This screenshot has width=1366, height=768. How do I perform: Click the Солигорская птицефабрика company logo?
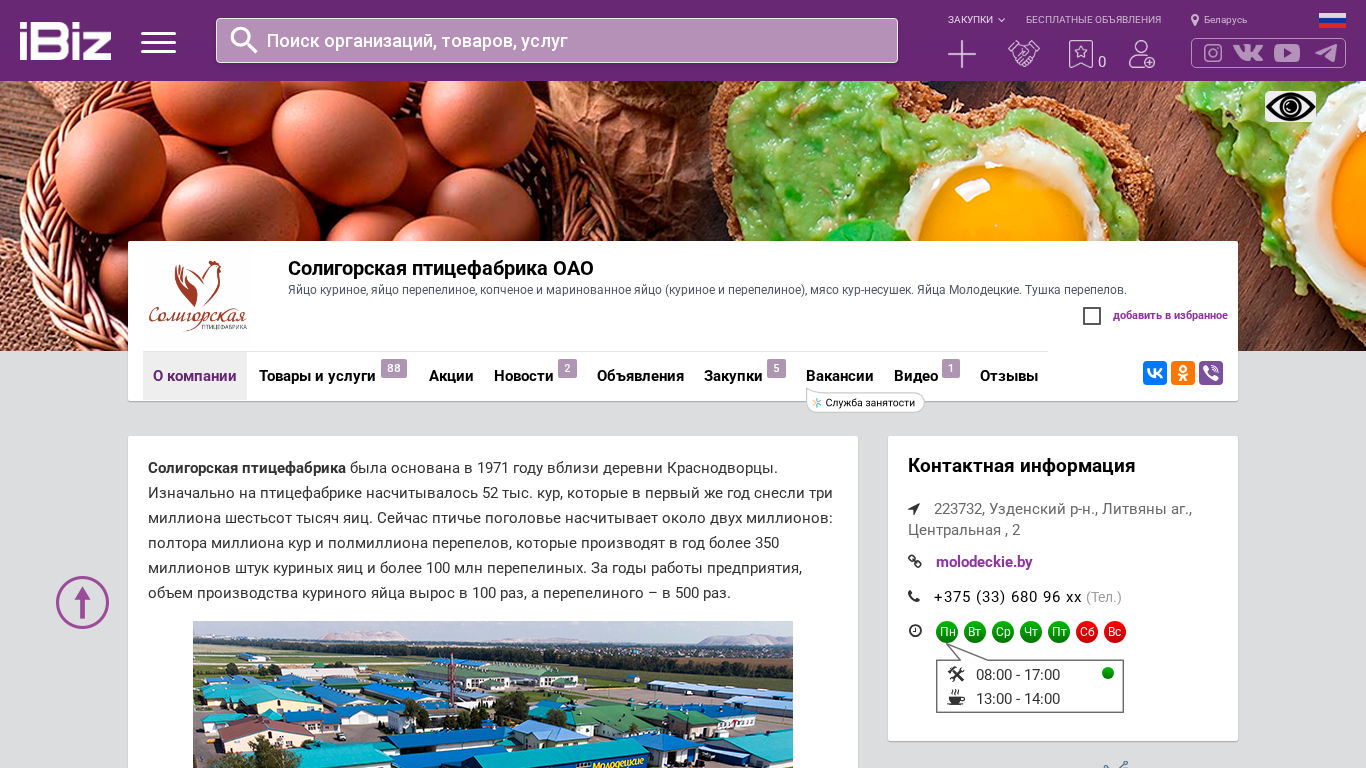pyautogui.click(x=198, y=296)
